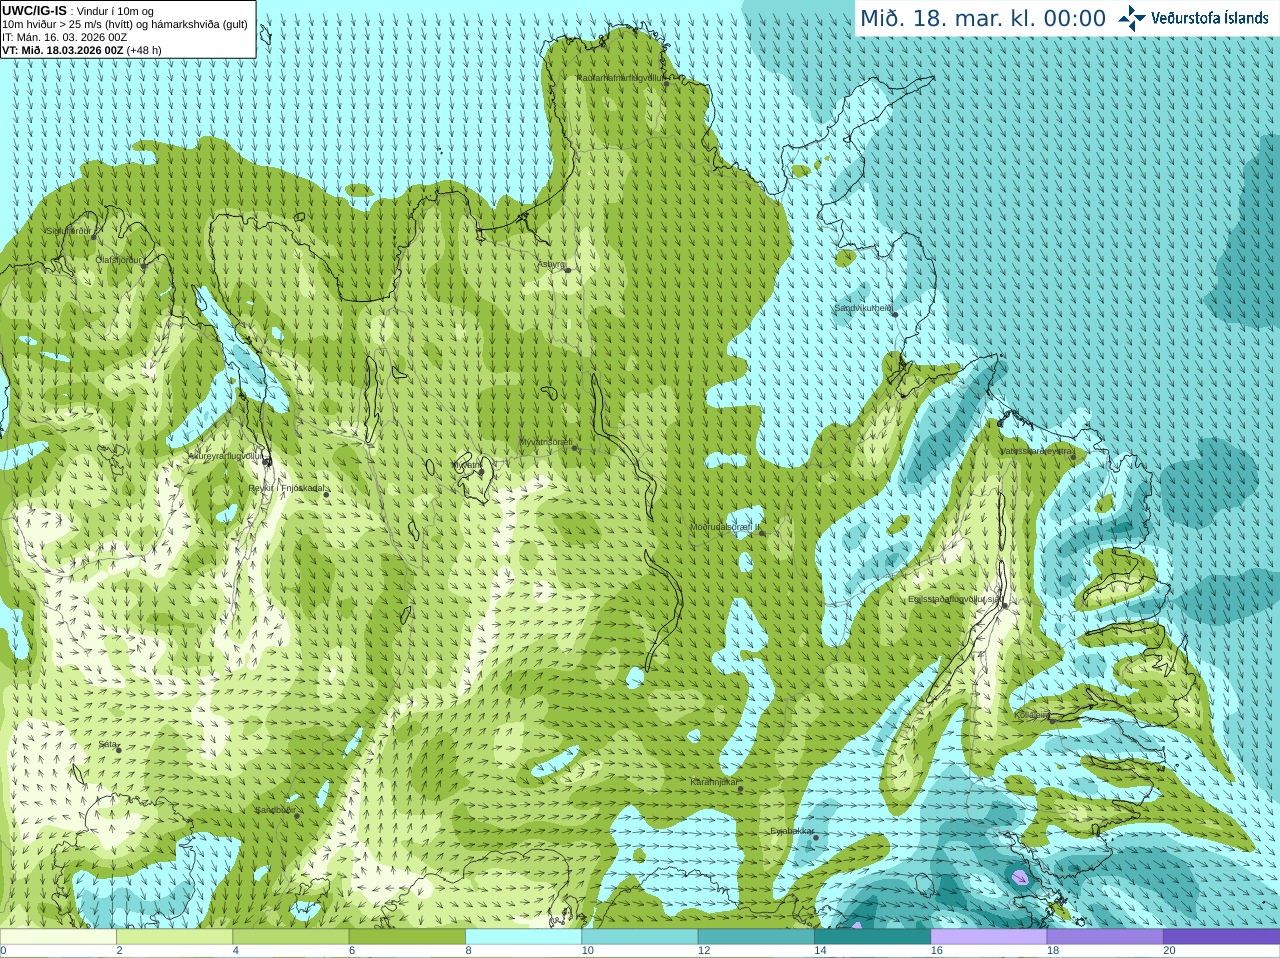Select the 10–12 m/s turquoise legend swatch
The image size is (1280, 958).
639,937
